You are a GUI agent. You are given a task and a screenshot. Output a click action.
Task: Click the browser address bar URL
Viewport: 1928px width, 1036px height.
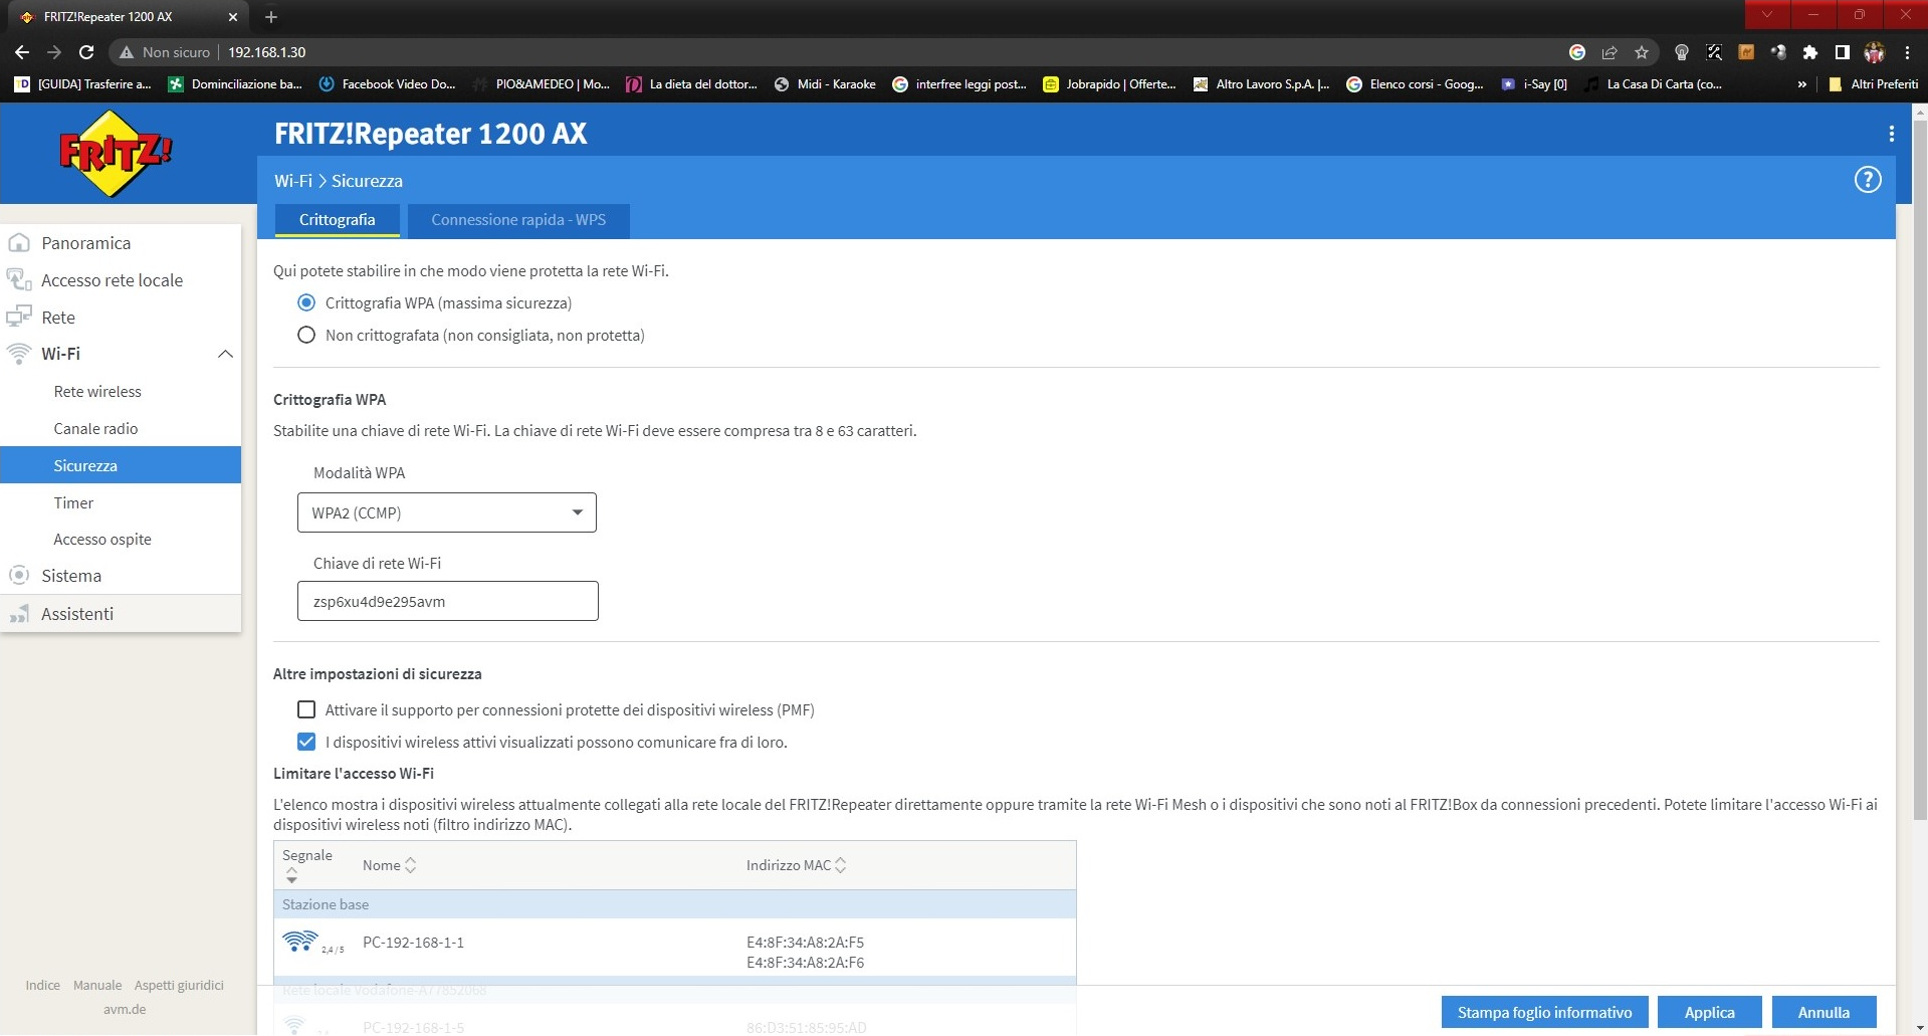click(x=267, y=52)
